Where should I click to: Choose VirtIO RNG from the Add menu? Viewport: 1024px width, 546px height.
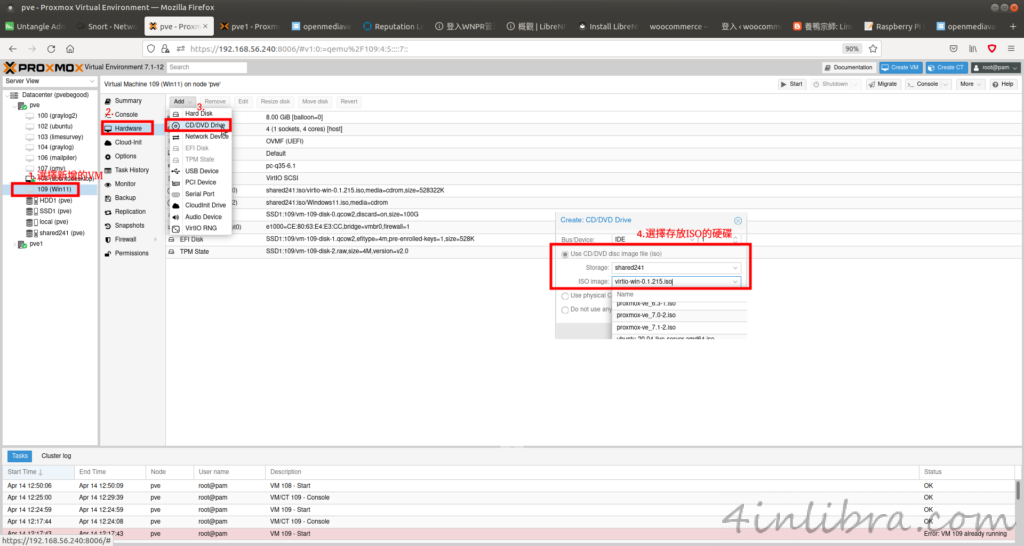coord(199,228)
